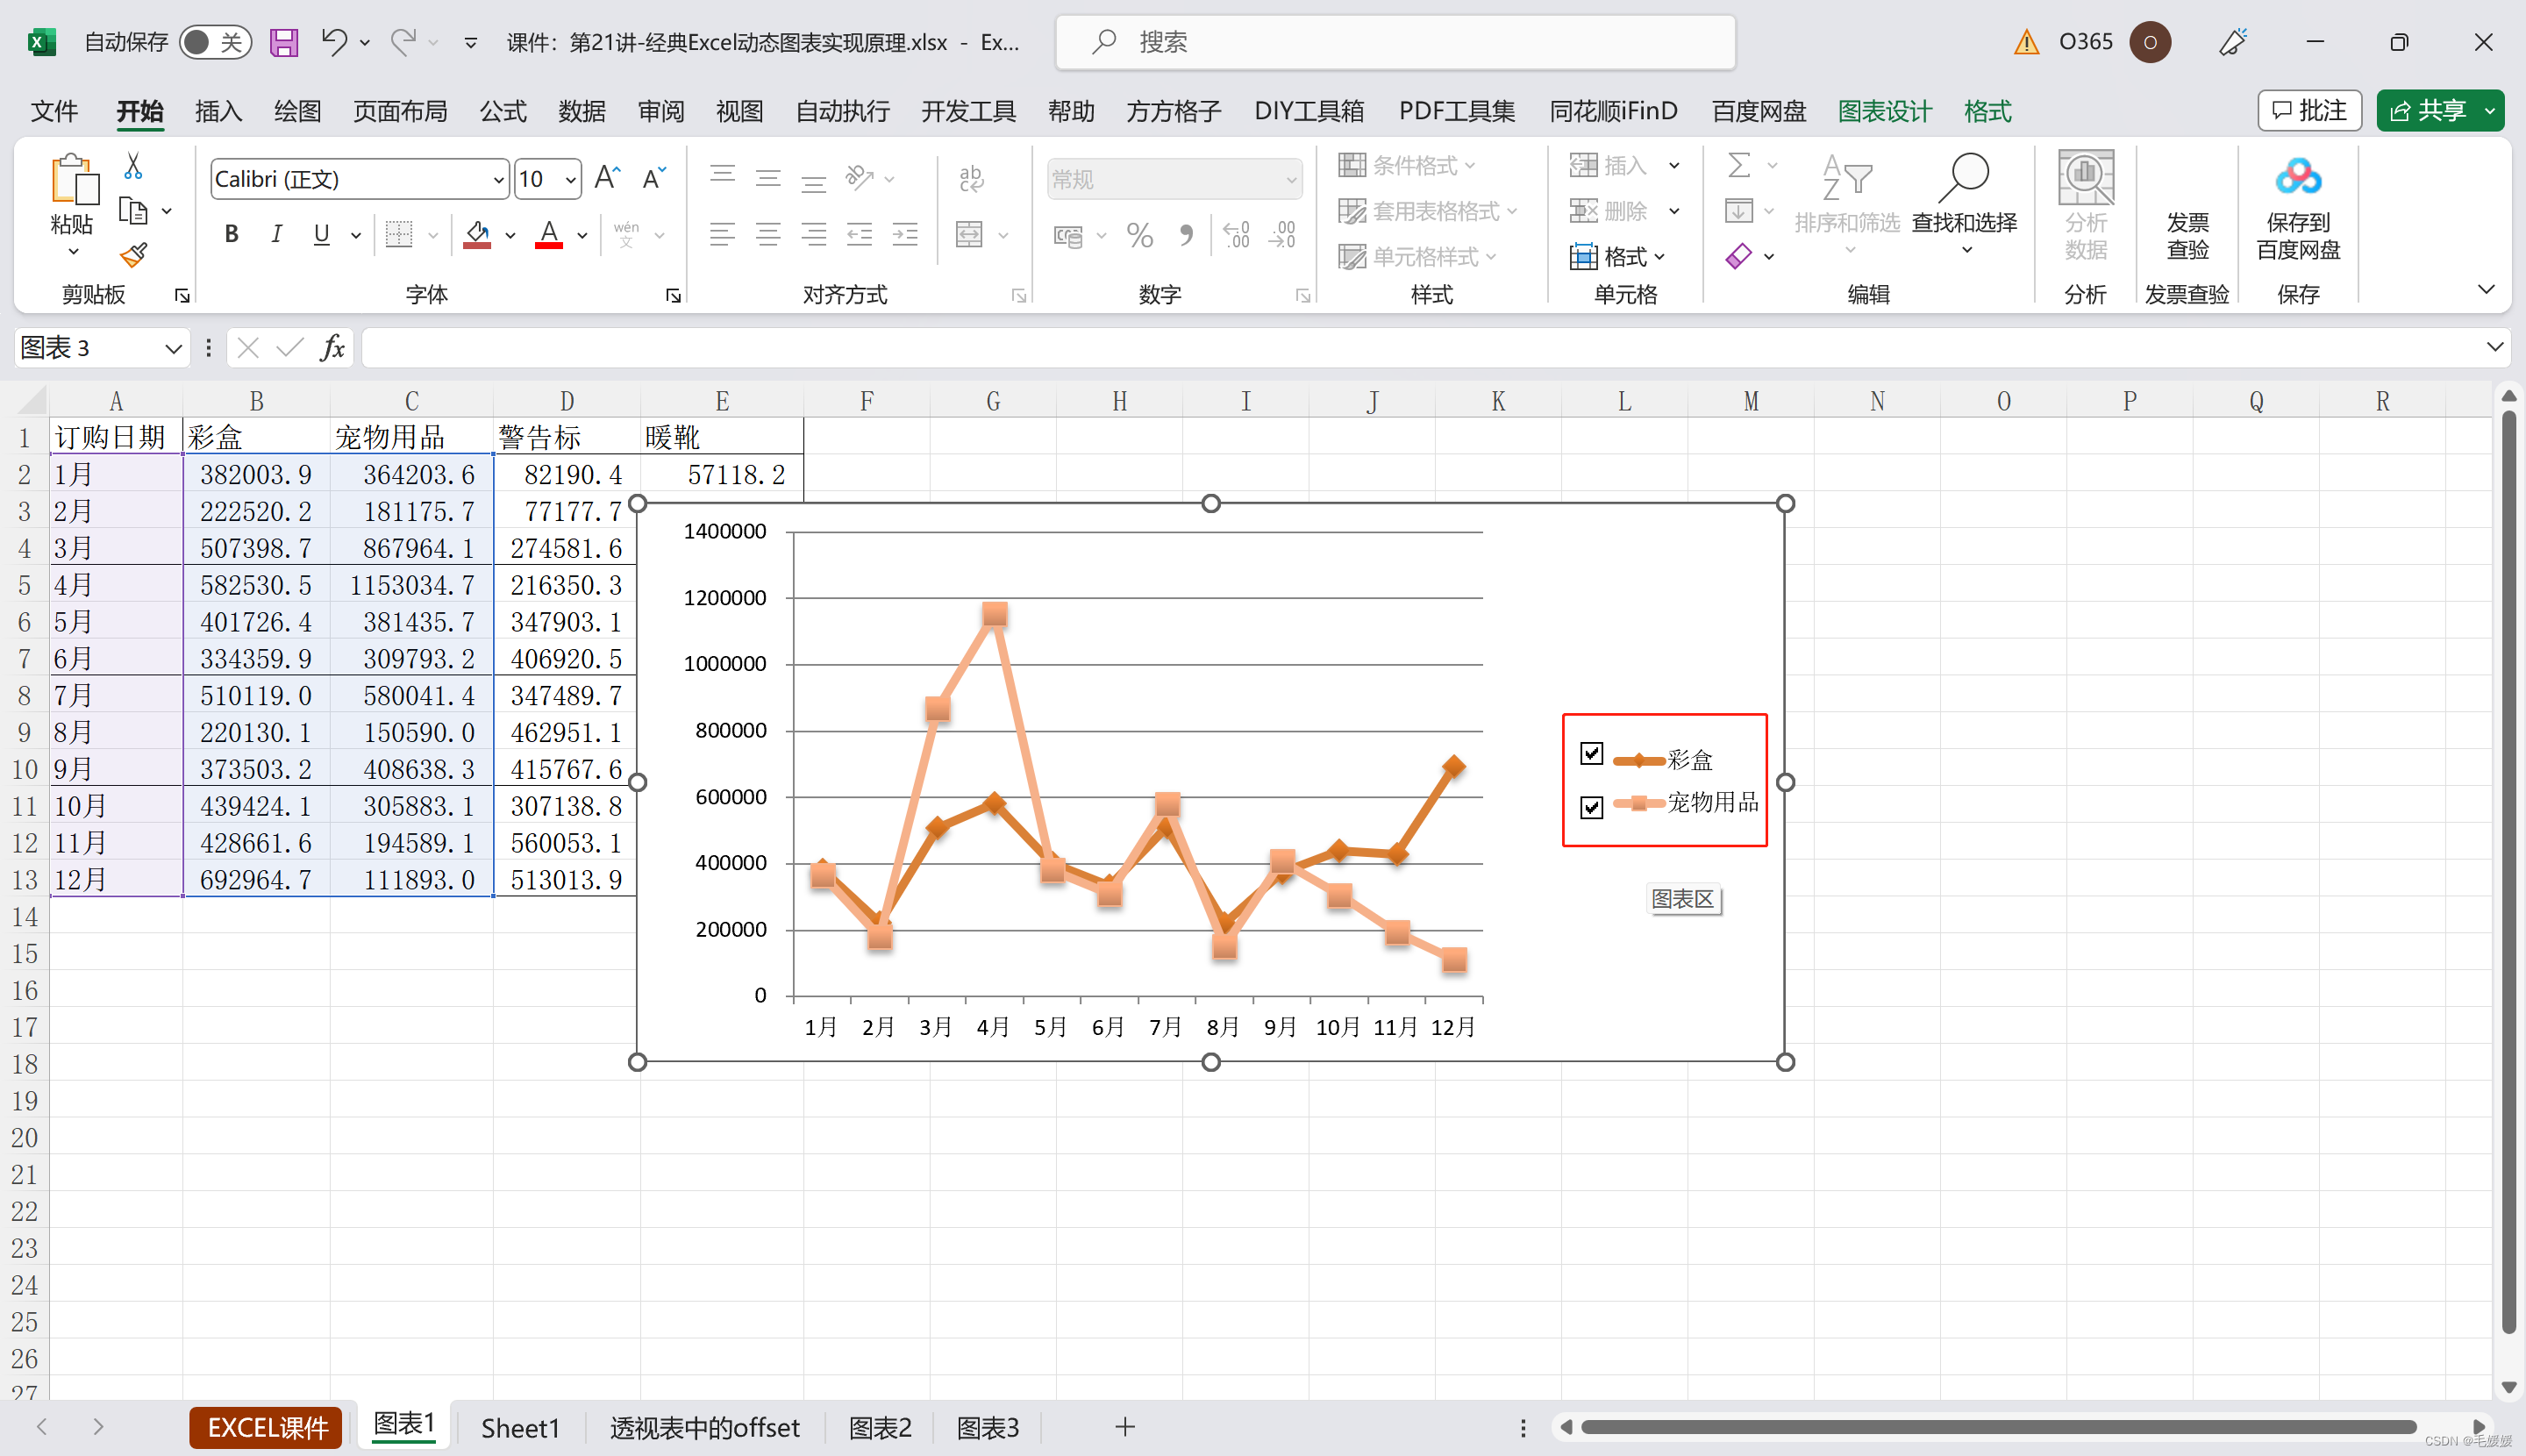Apply Italic formatting
This screenshot has width=2526, height=1456.
pos(276,234)
